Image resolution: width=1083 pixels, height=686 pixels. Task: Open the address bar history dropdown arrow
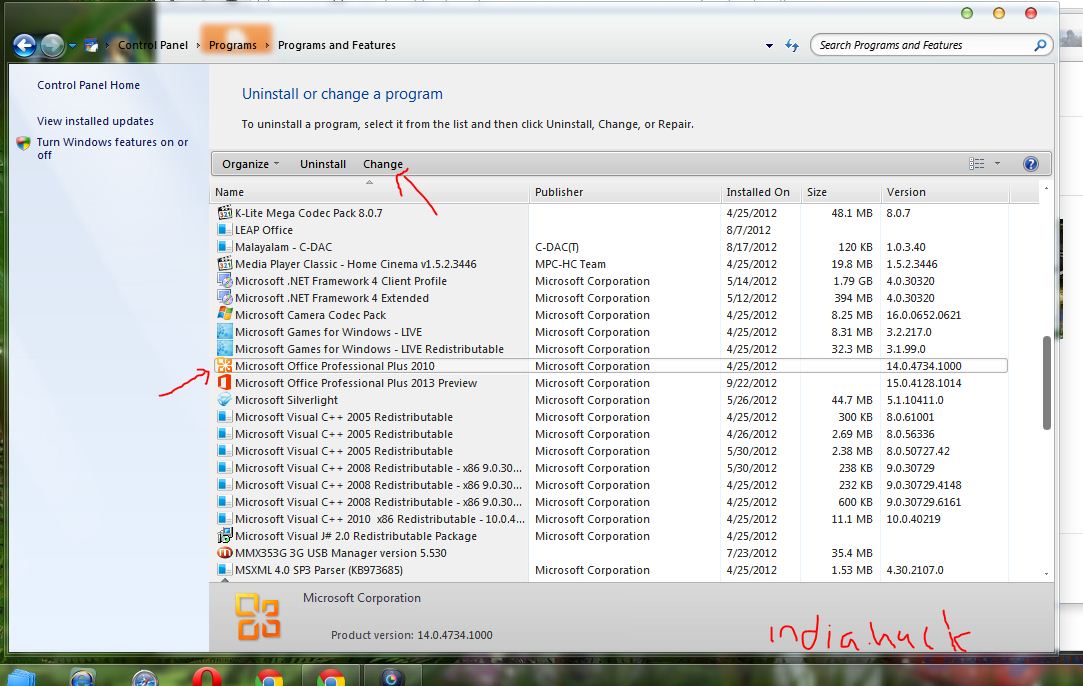coord(769,46)
